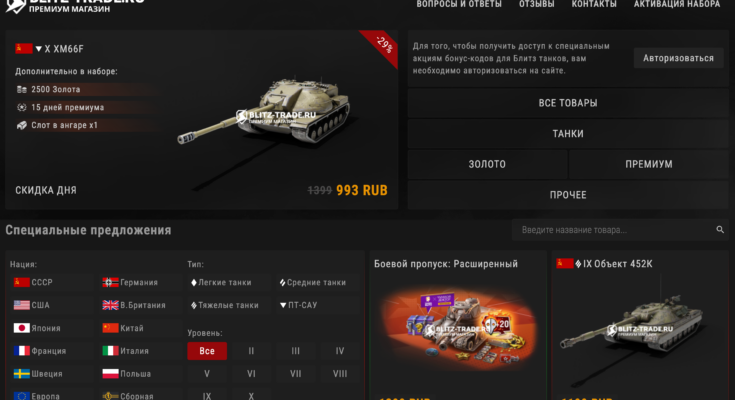Open the КОНТАКТЫ menu item
Image resolution: width=735 pixels, height=400 pixels.
click(x=594, y=4)
